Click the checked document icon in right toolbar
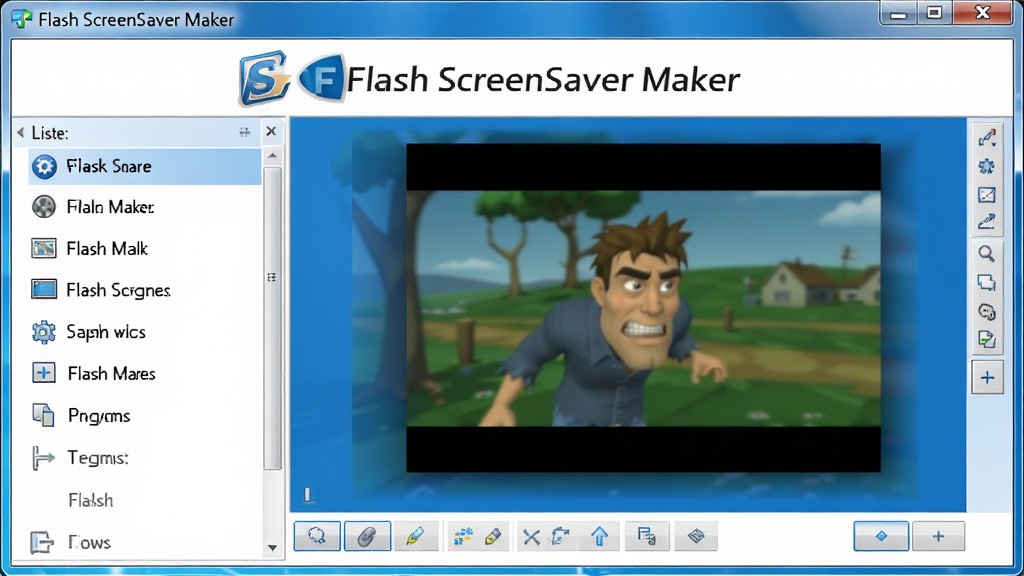Image resolution: width=1024 pixels, height=576 pixels. point(987,339)
